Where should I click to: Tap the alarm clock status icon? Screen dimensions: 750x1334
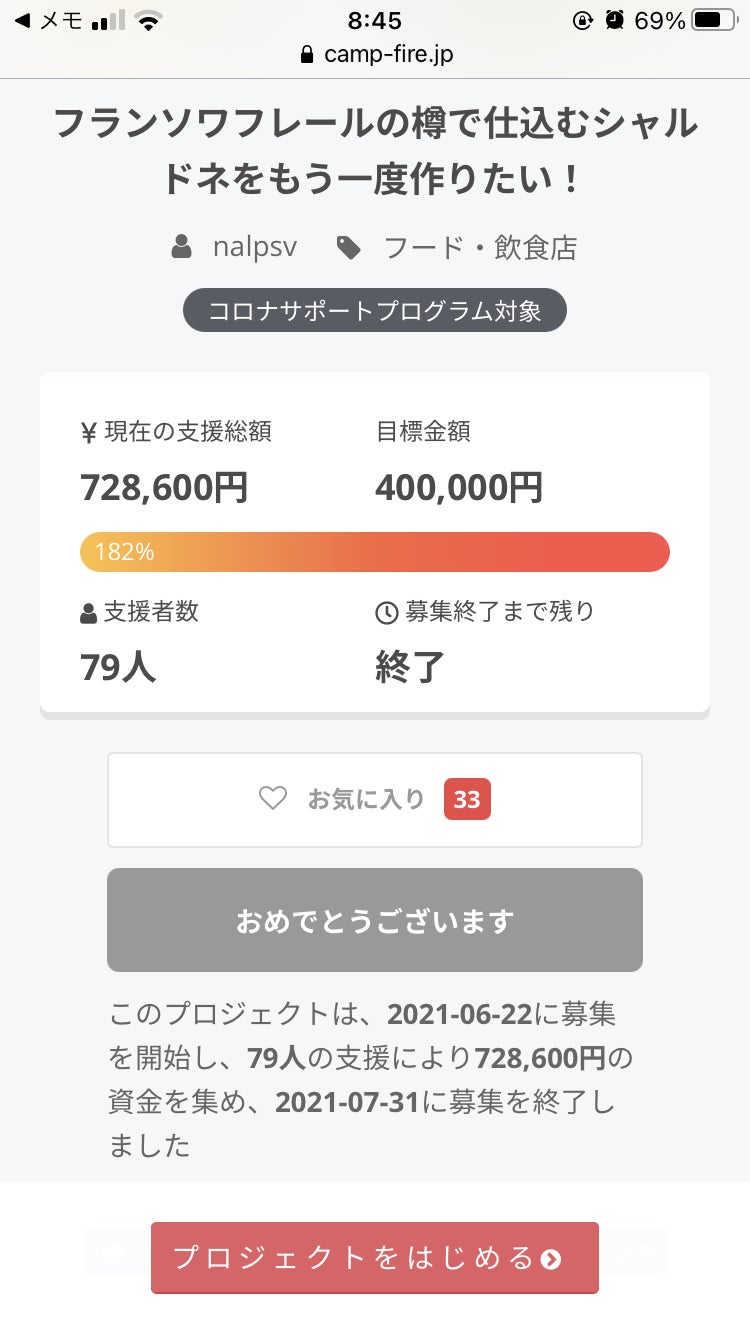[x=615, y=20]
